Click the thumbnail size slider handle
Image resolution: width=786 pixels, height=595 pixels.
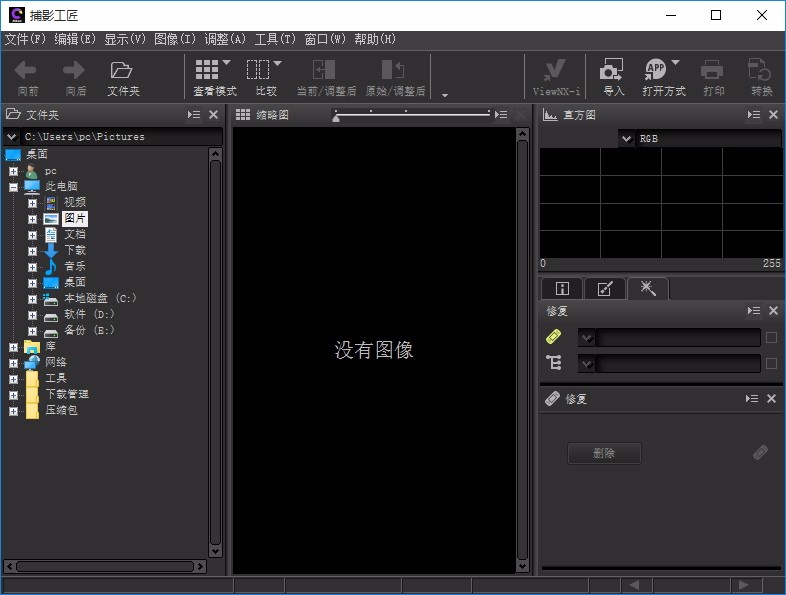pyautogui.click(x=336, y=119)
